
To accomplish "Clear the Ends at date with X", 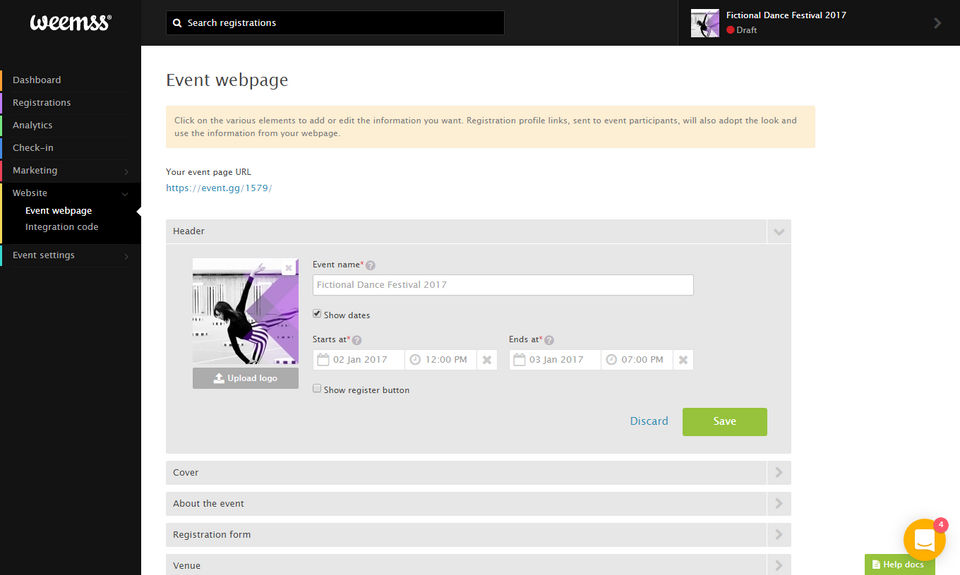I will click(683, 360).
